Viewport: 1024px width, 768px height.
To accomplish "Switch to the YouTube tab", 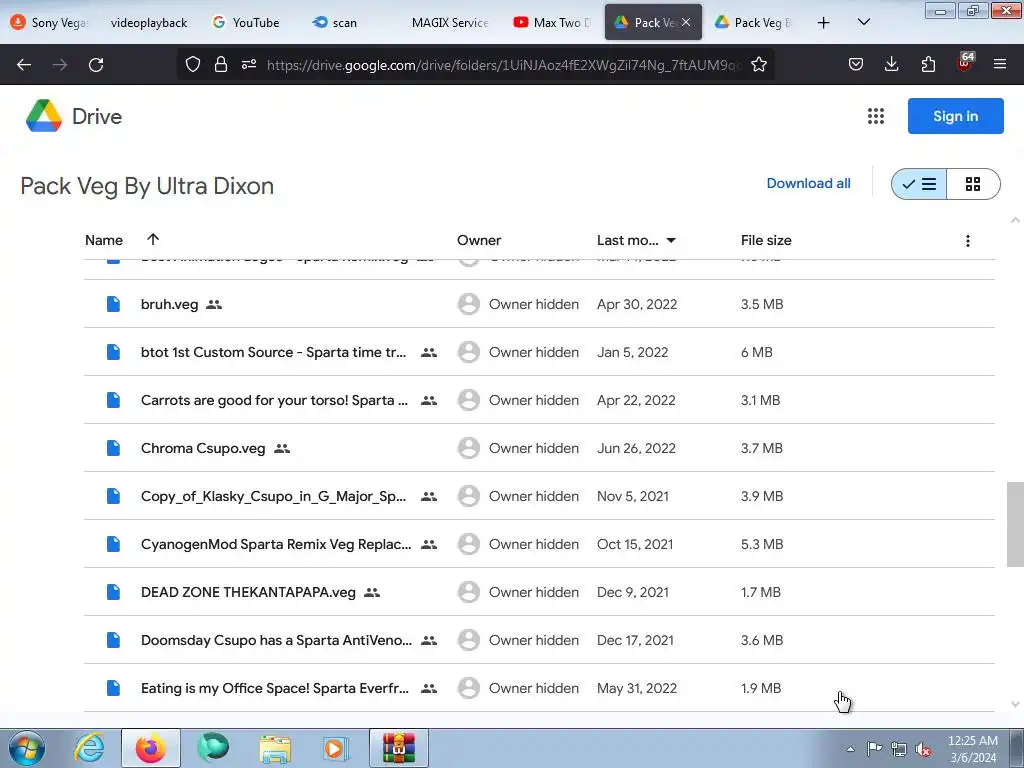I will (248, 23).
